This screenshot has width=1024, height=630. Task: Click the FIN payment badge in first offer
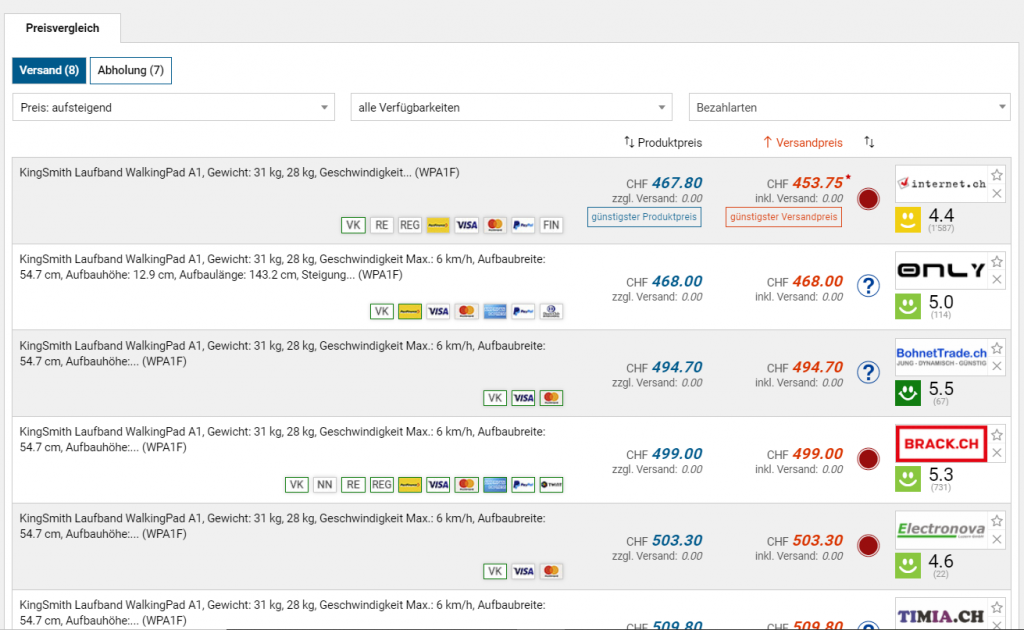551,225
